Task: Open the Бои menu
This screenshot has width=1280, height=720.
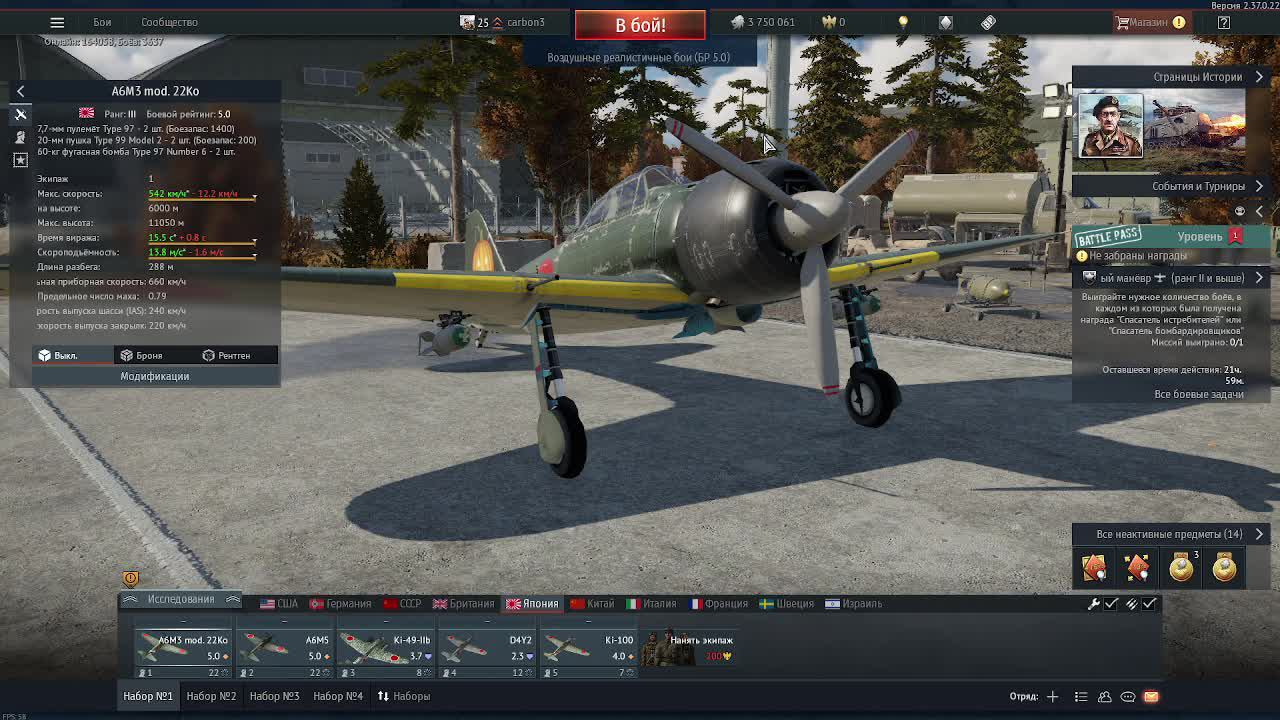Action: click(102, 22)
